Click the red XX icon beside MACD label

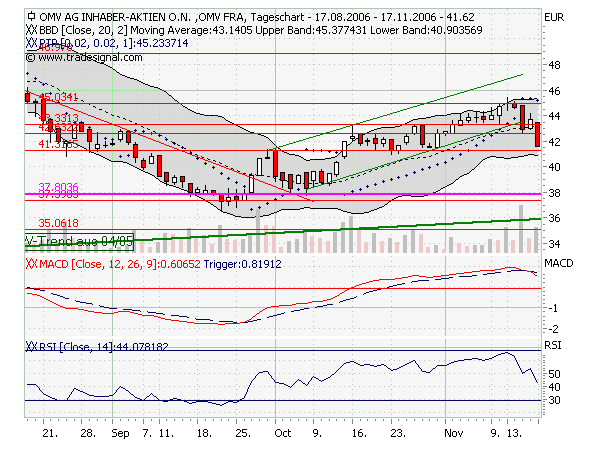pos(31,264)
